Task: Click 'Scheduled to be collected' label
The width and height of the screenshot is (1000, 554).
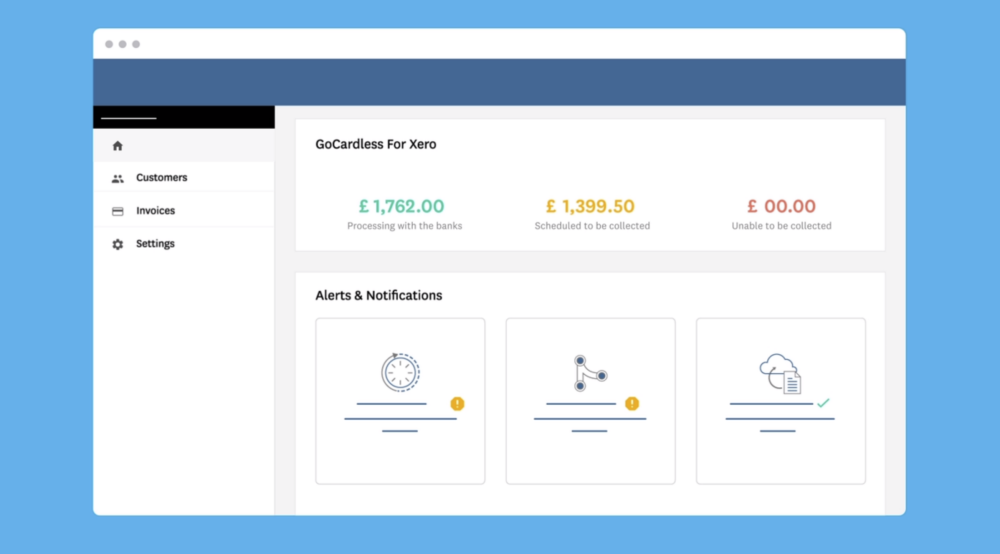Action: [x=592, y=226]
